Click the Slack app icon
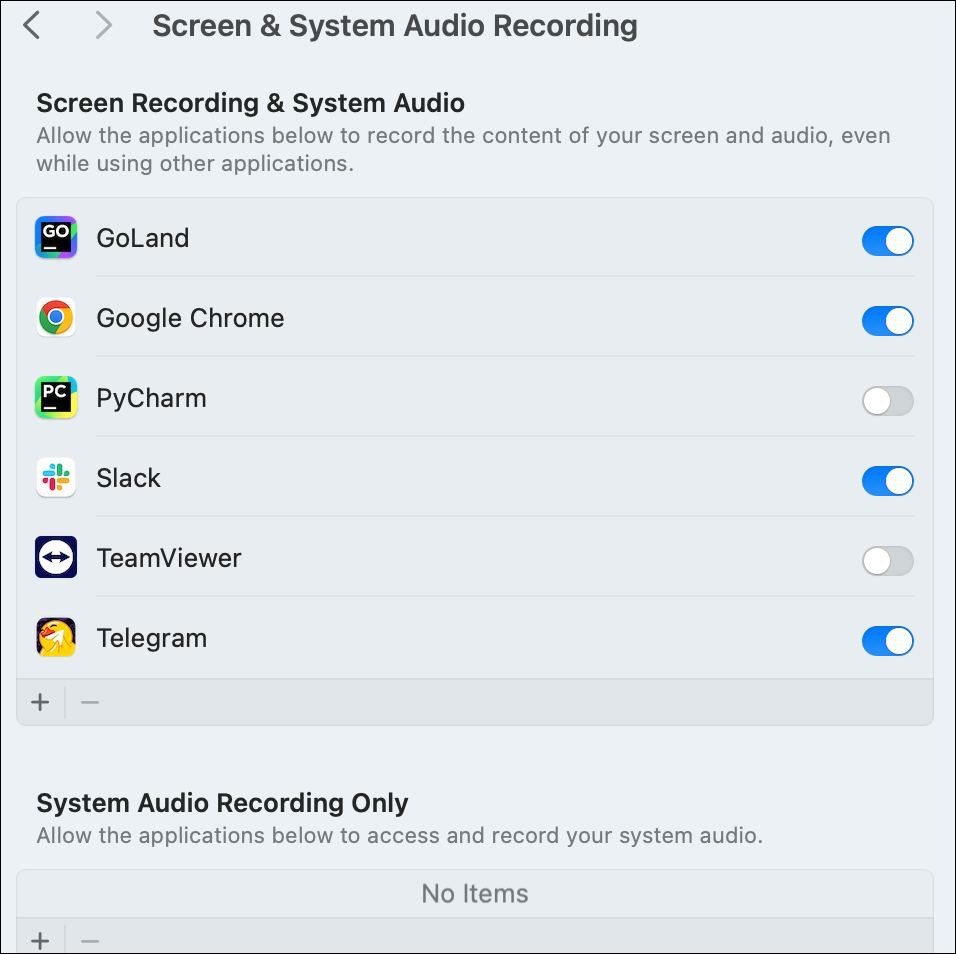Image resolution: width=956 pixels, height=954 pixels. click(55, 478)
